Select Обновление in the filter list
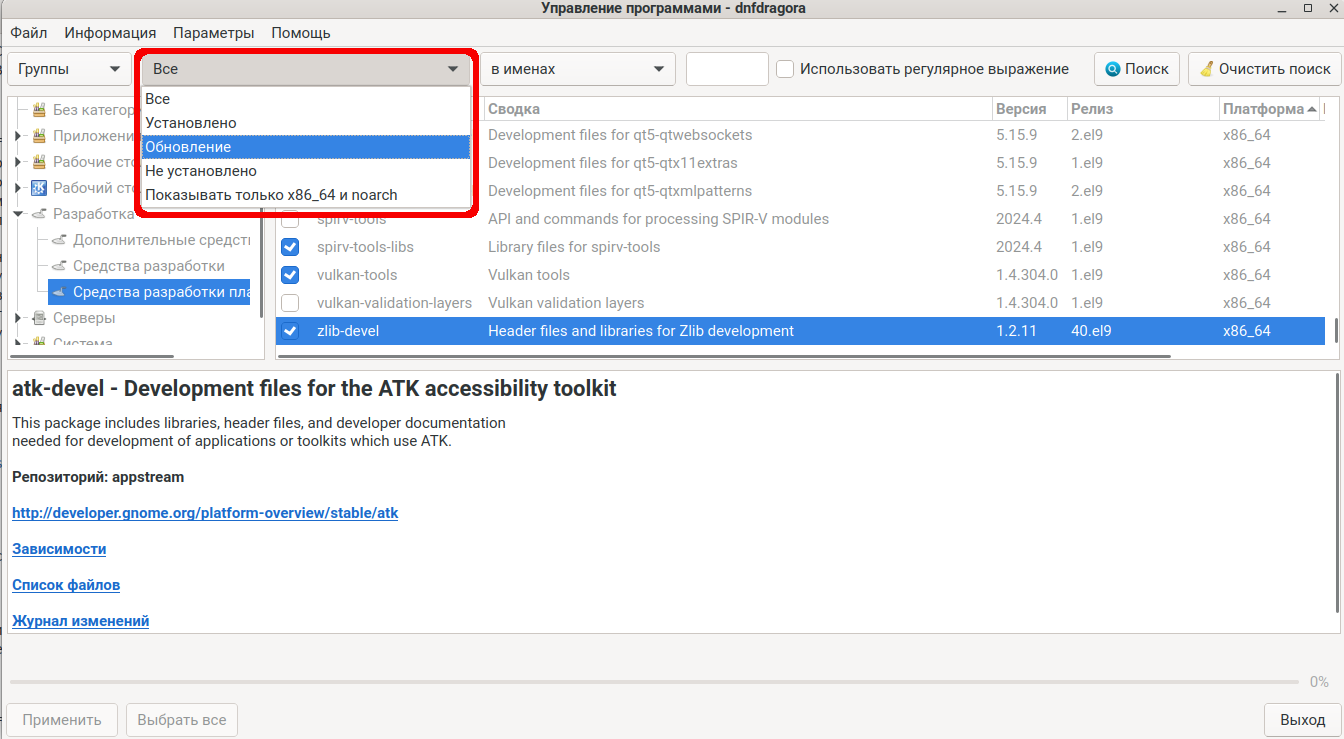 tap(305, 147)
